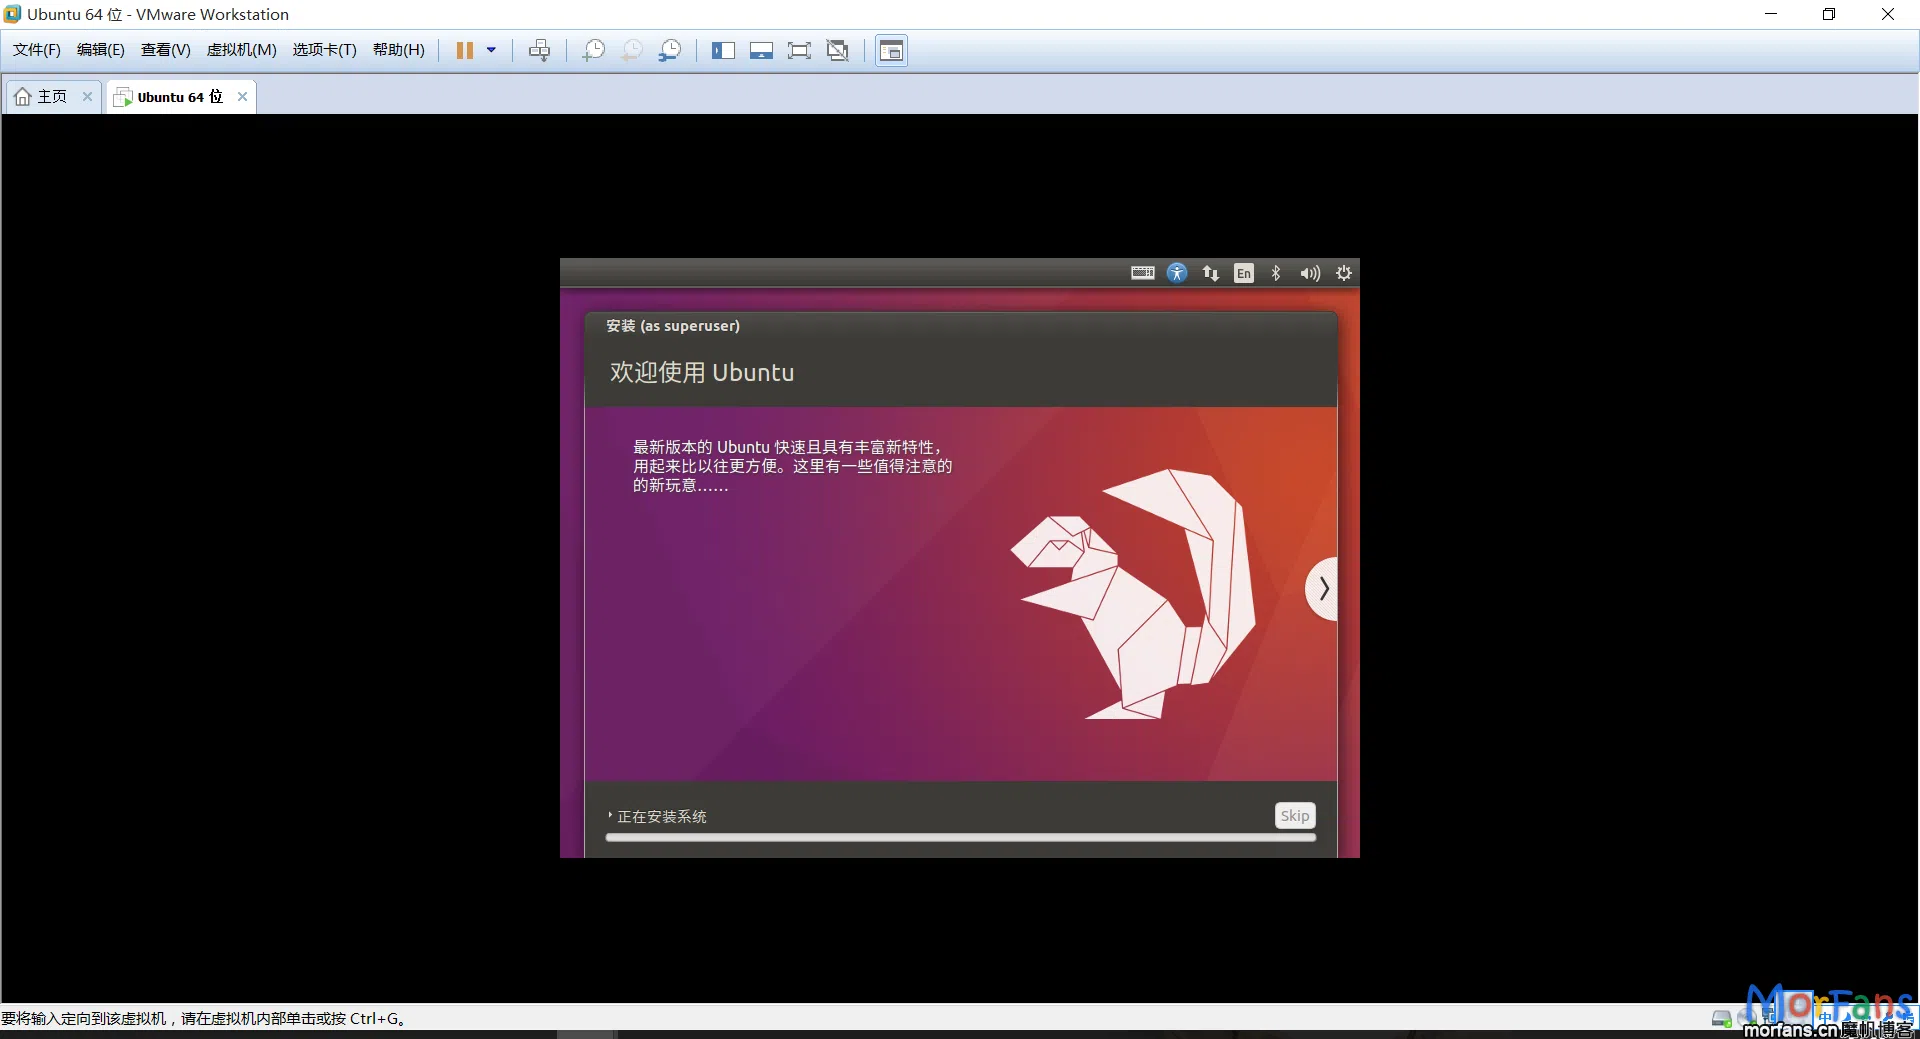1920x1039 pixels.
Task: Open the system gear menu in Ubuntu panel
Action: (x=1344, y=273)
